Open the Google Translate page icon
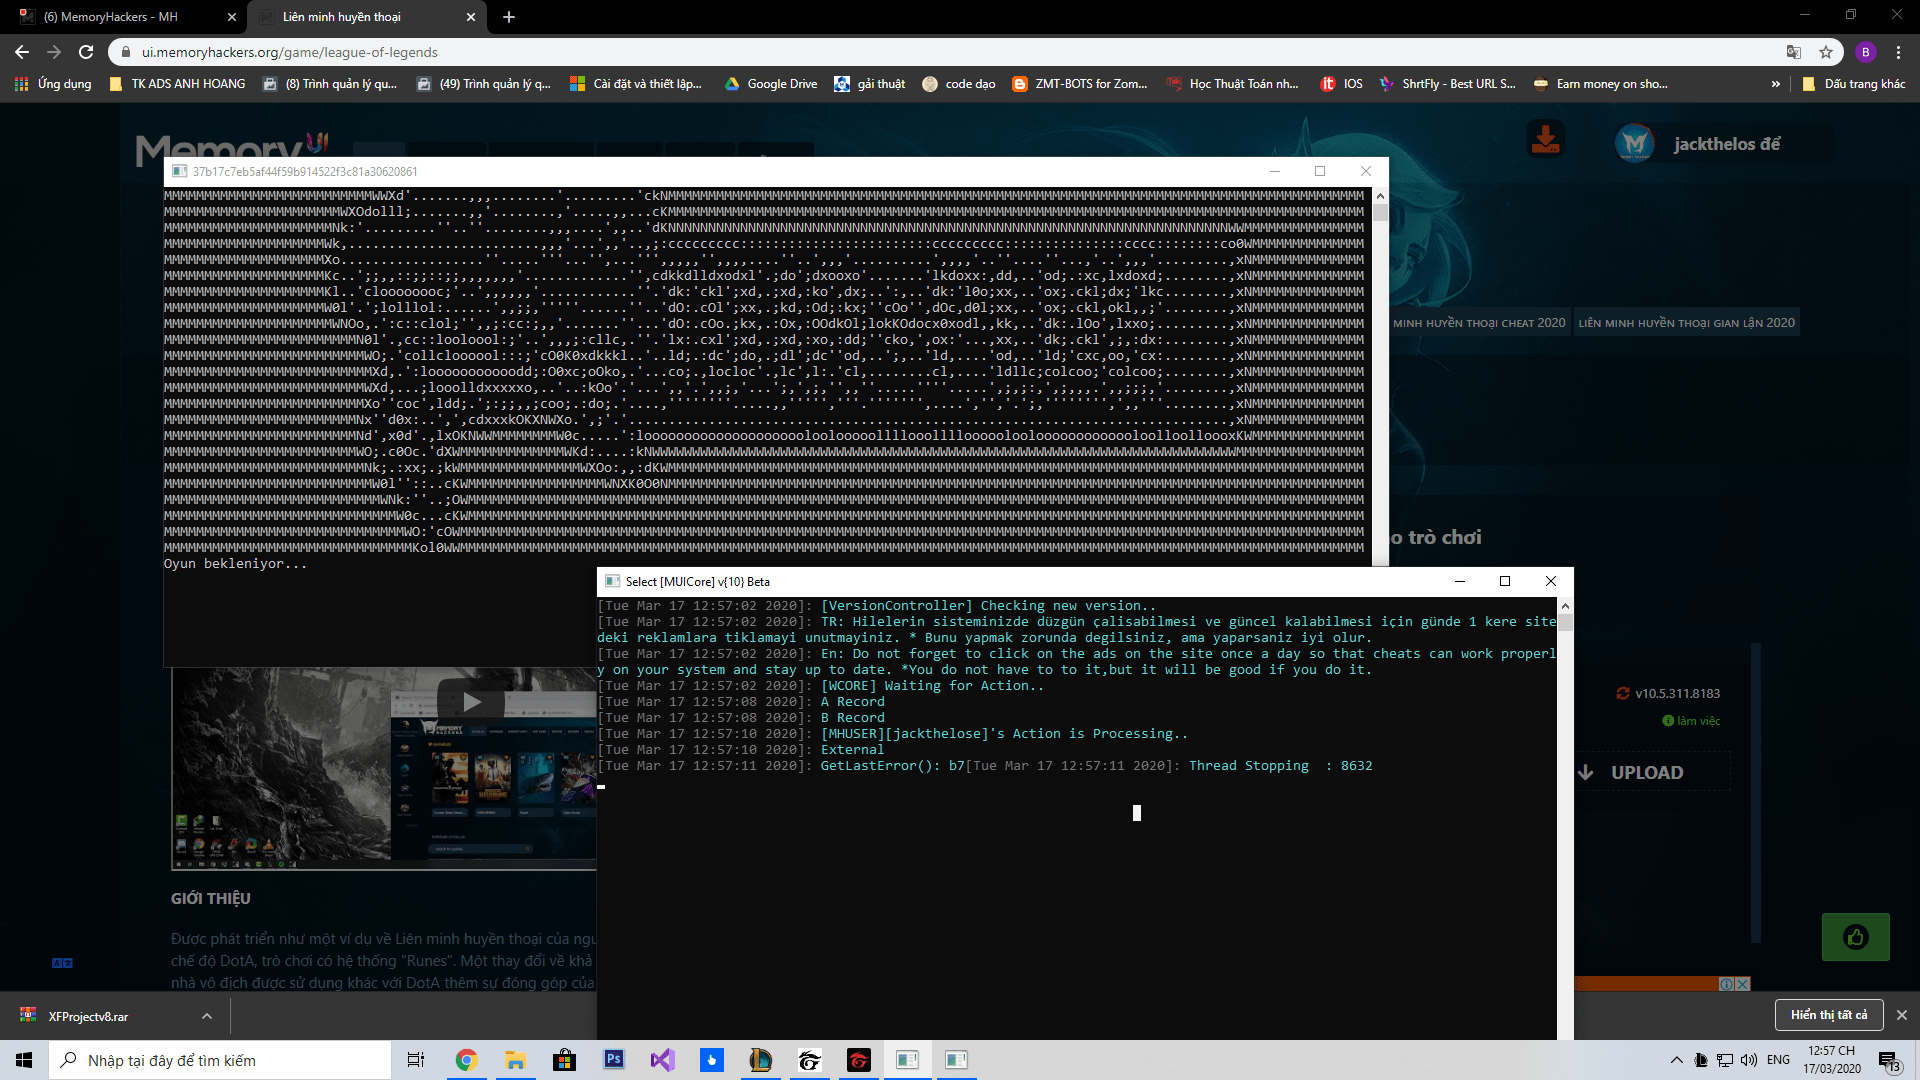The image size is (1920, 1080). (x=1794, y=52)
